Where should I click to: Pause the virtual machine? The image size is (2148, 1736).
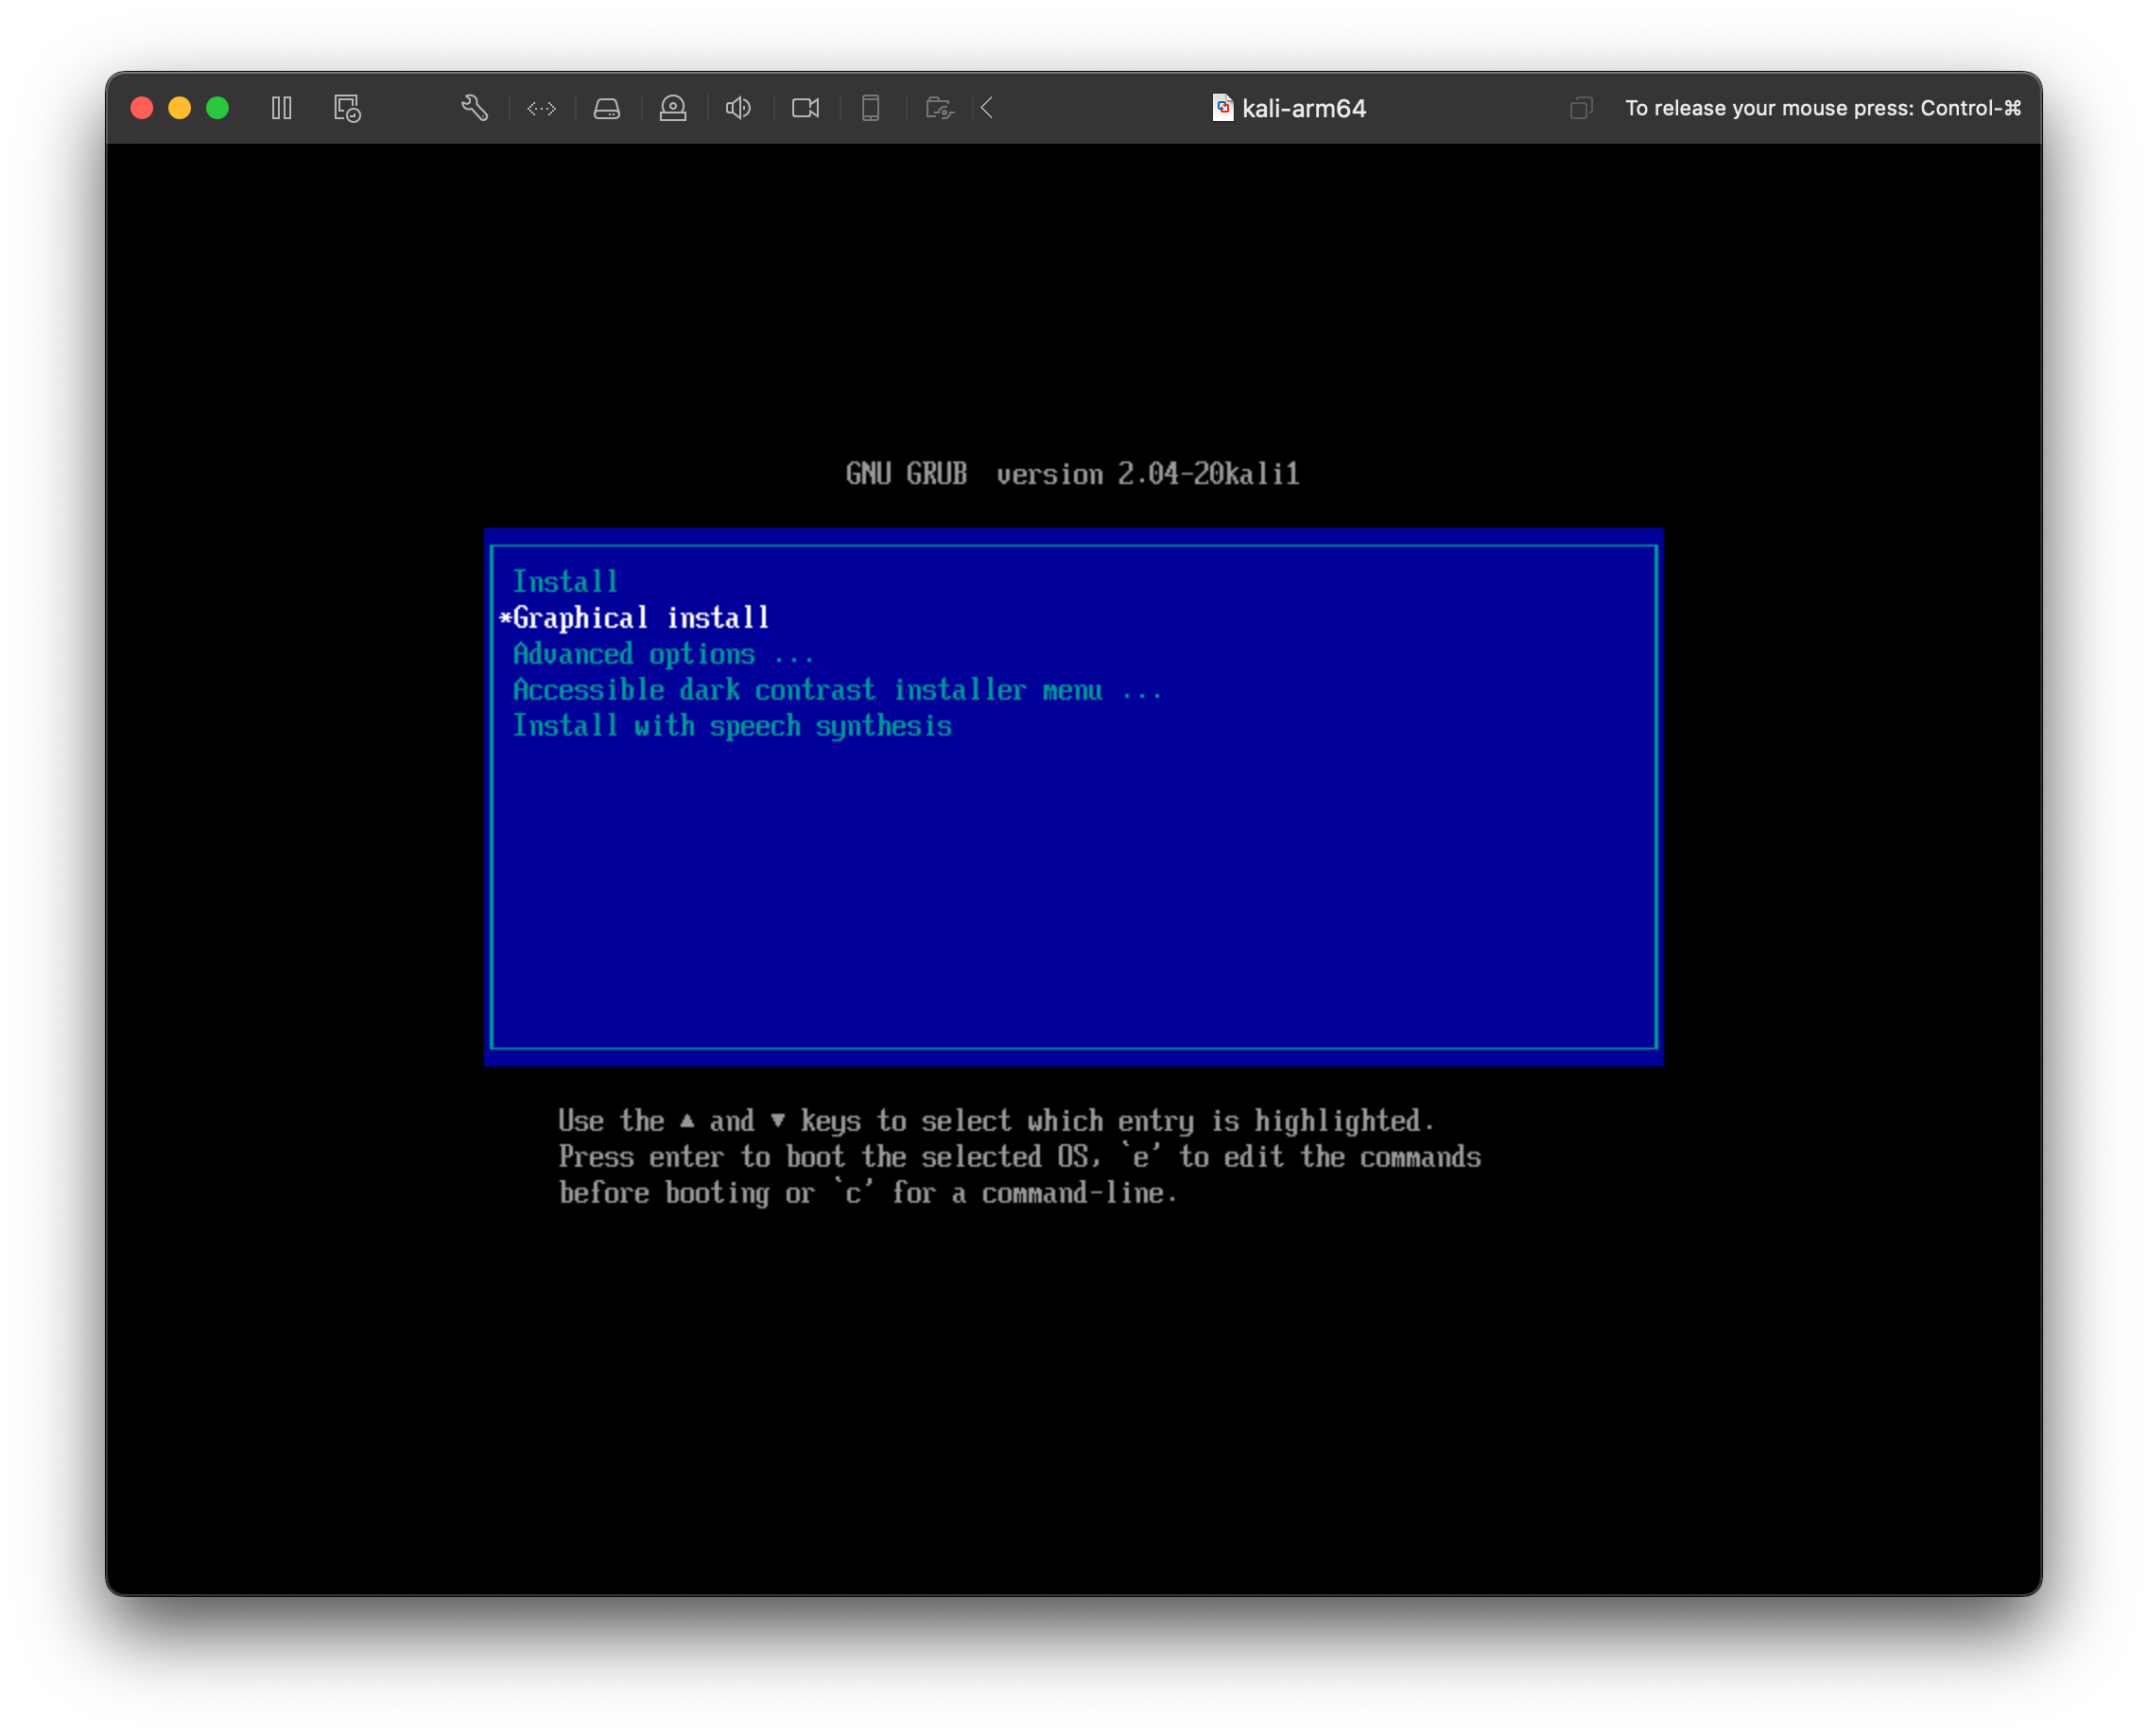click(x=282, y=108)
